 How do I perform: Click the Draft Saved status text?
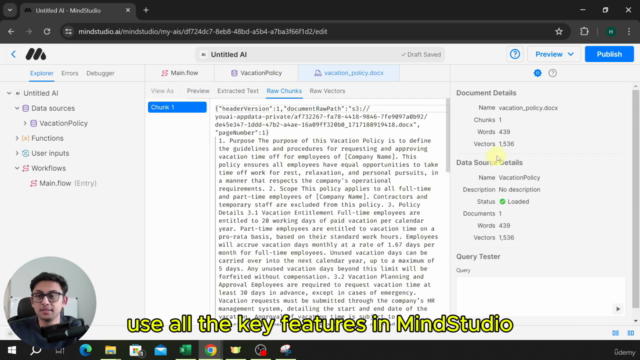coord(421,54)
